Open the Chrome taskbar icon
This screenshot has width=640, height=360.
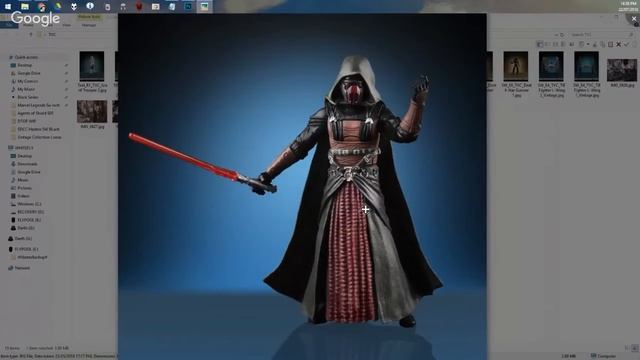(x=41, y=6)
